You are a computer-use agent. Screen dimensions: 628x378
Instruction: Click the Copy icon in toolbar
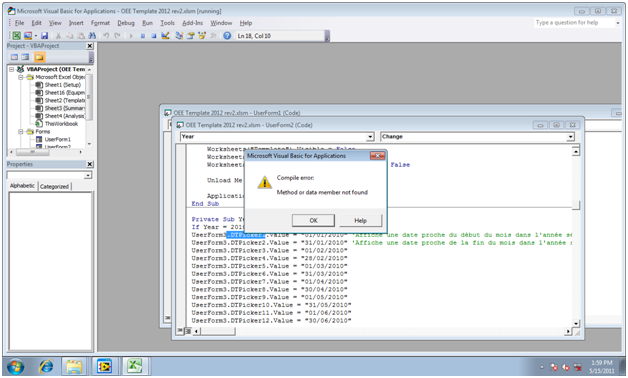coord(69,36)
